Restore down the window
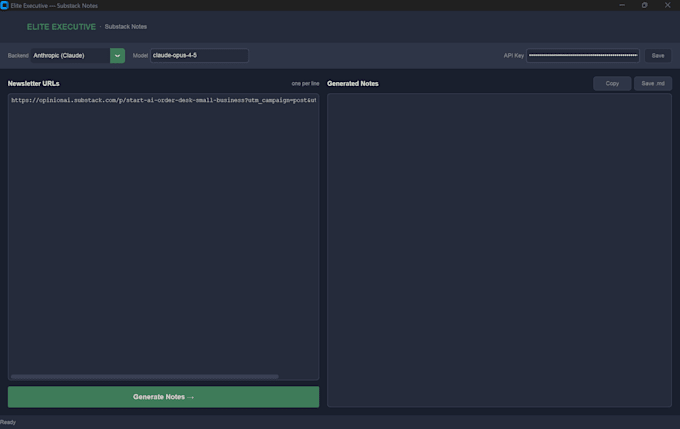Image resolution: width=680 pixels, height=429 pixels. point(644,5)
